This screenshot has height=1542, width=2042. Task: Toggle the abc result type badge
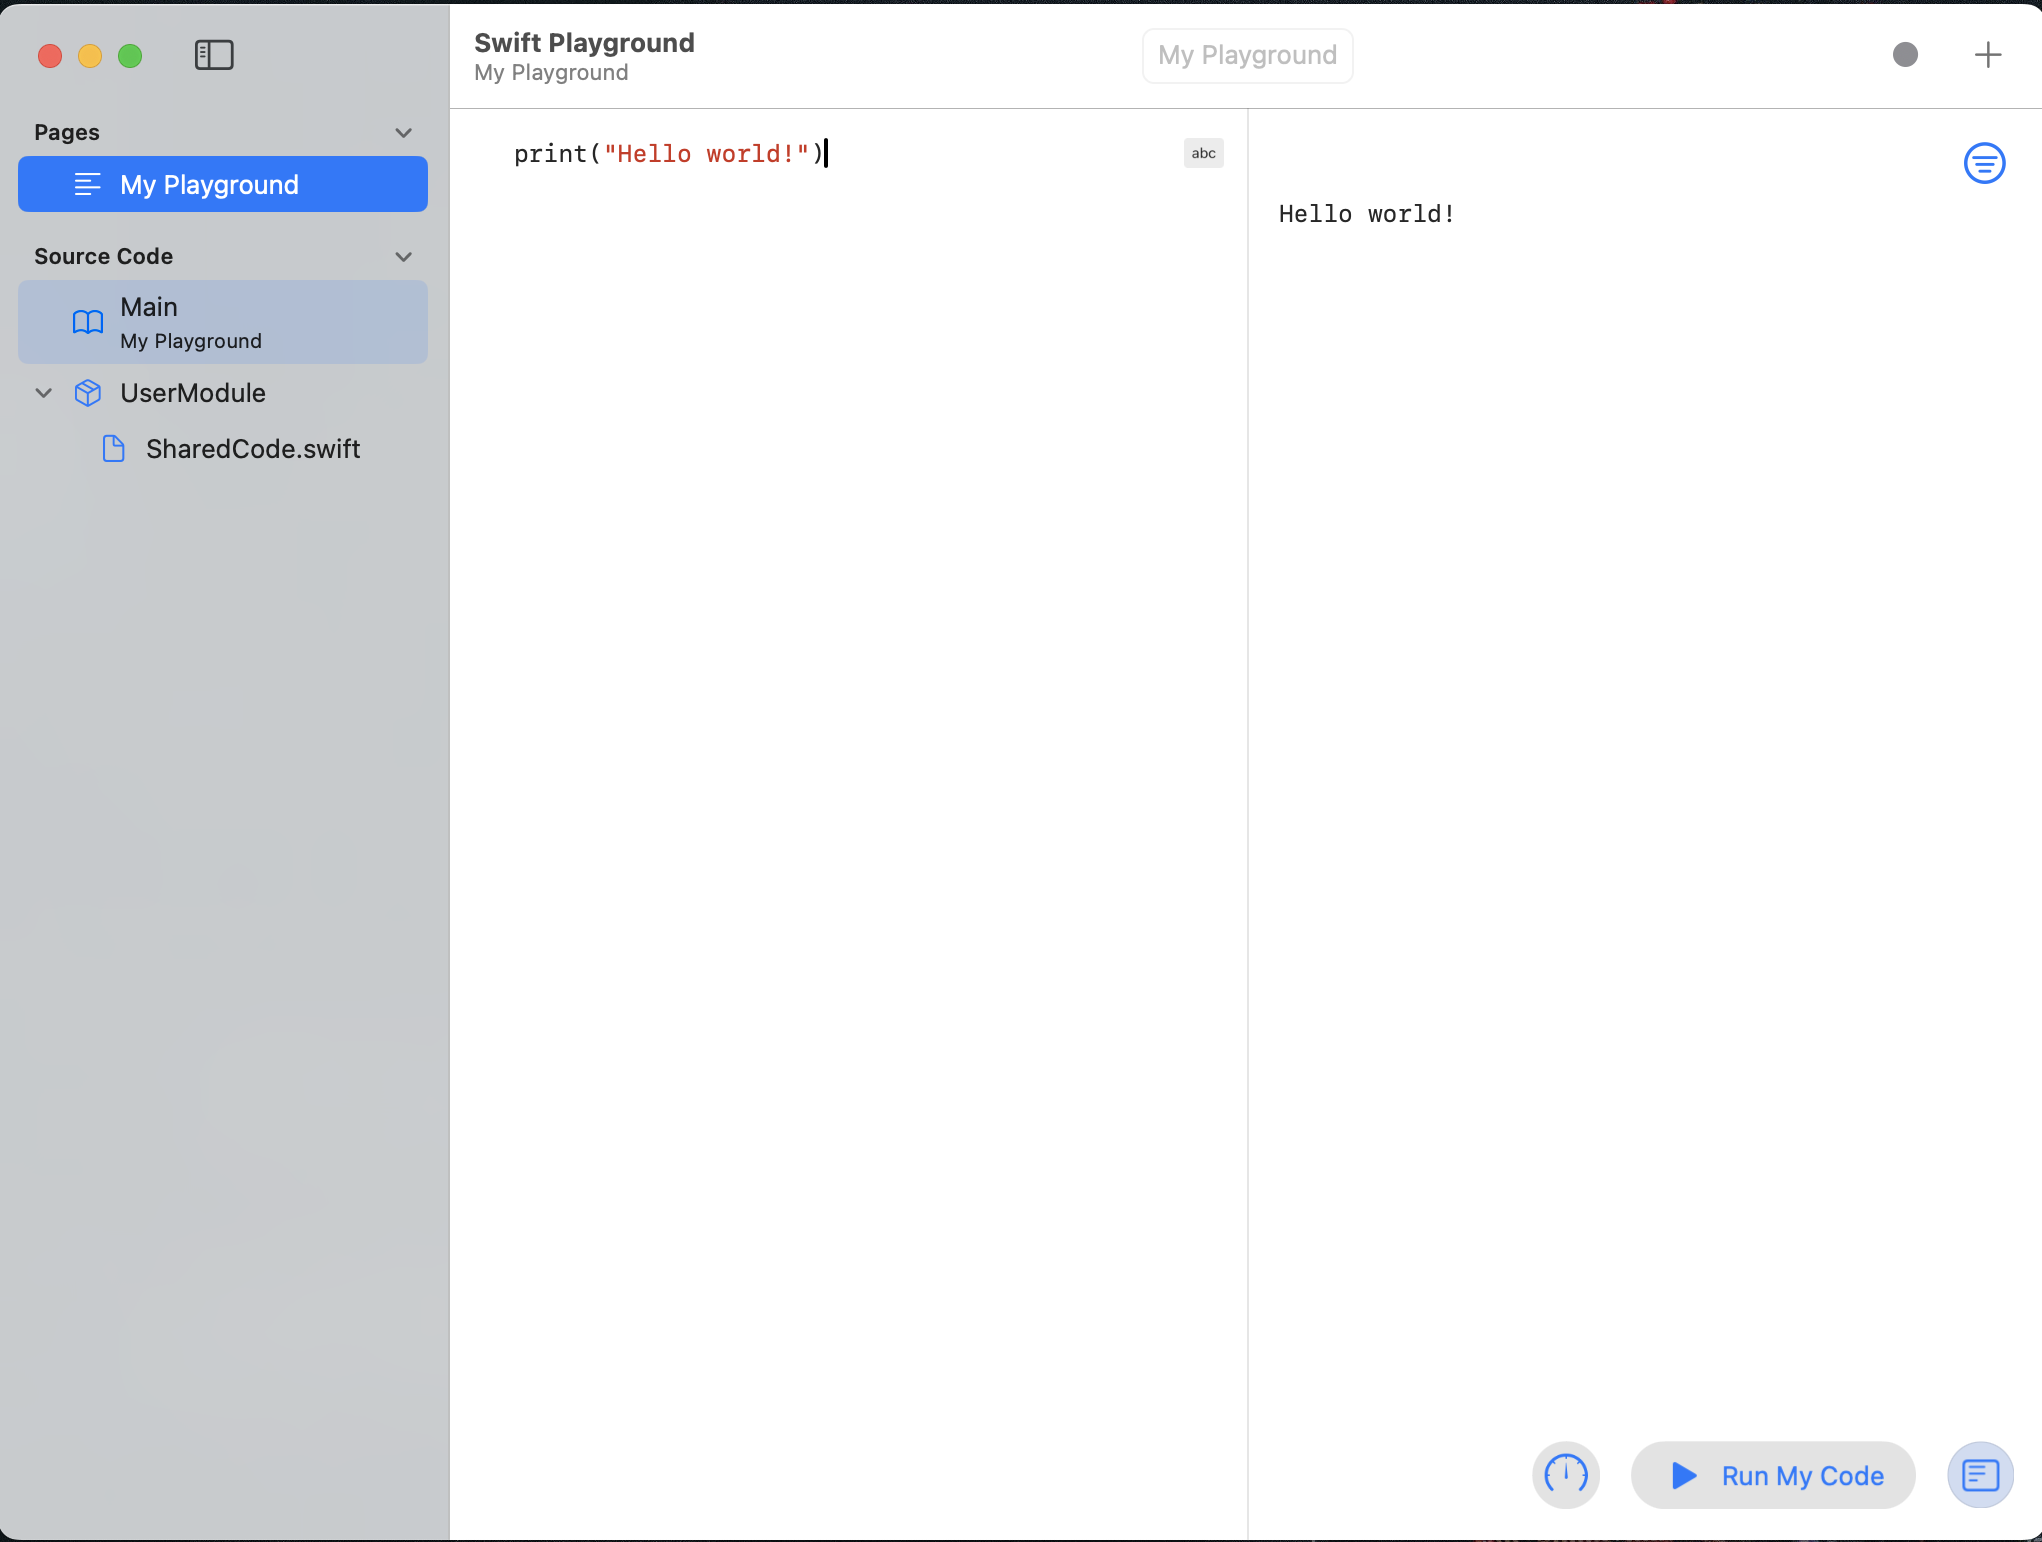(x=1203, y=153)
